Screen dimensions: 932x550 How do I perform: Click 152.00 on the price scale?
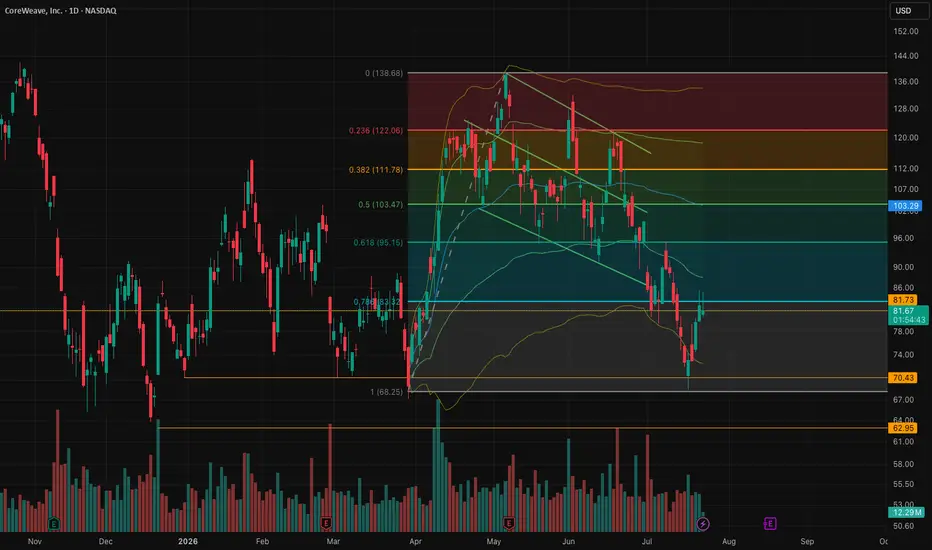906,31
